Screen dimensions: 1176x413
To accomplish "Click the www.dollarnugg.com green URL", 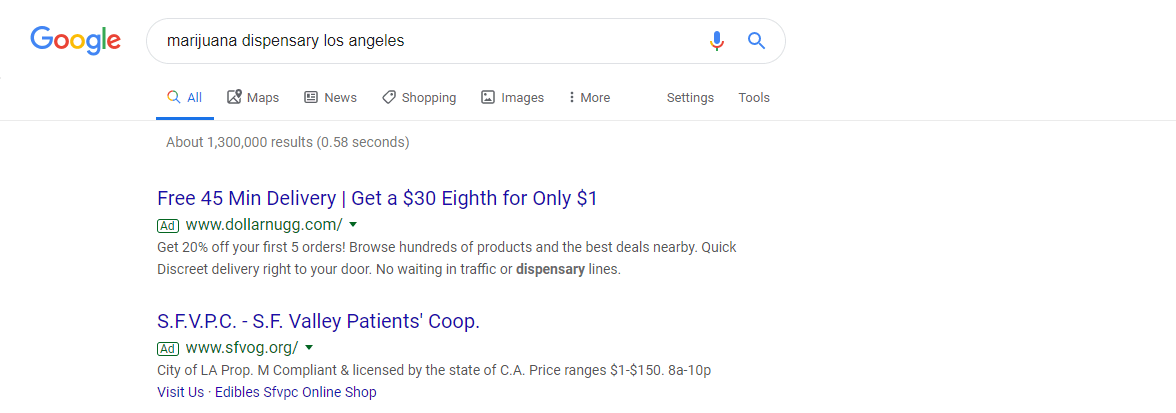I will point(264,224).
